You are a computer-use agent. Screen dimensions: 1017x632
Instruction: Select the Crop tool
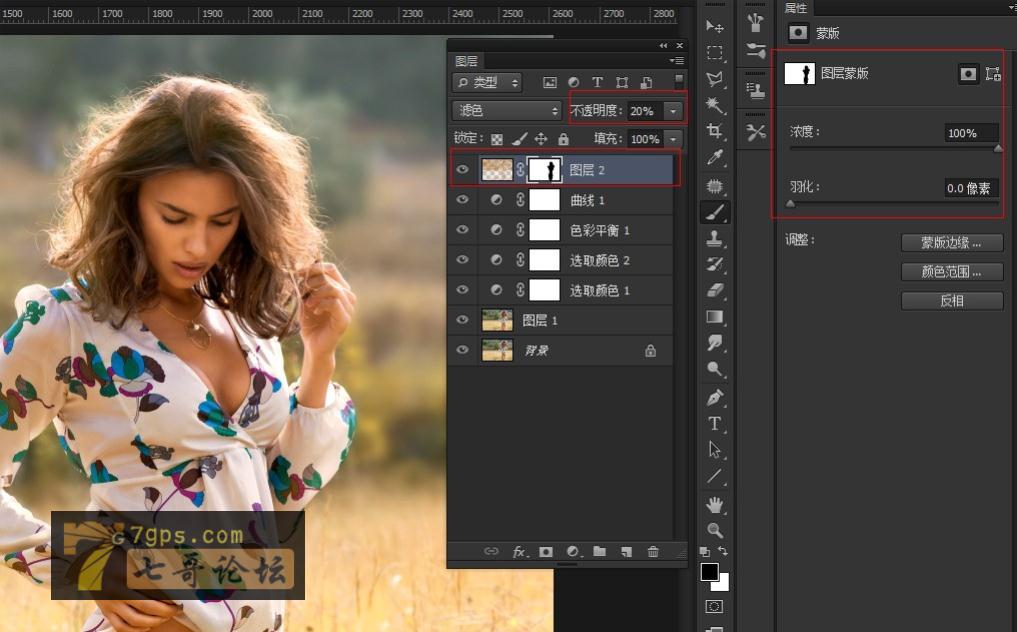pos(715,130)
